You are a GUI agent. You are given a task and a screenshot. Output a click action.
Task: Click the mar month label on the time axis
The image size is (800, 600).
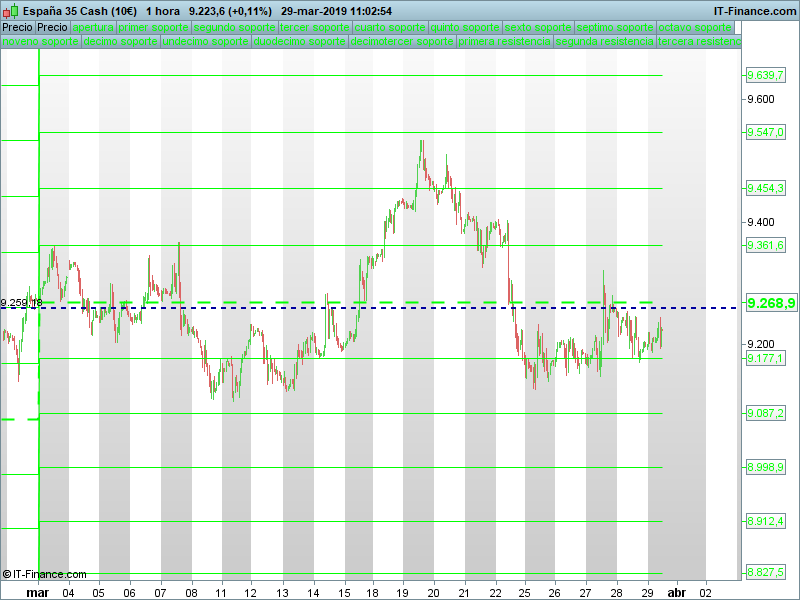(38, 593)
